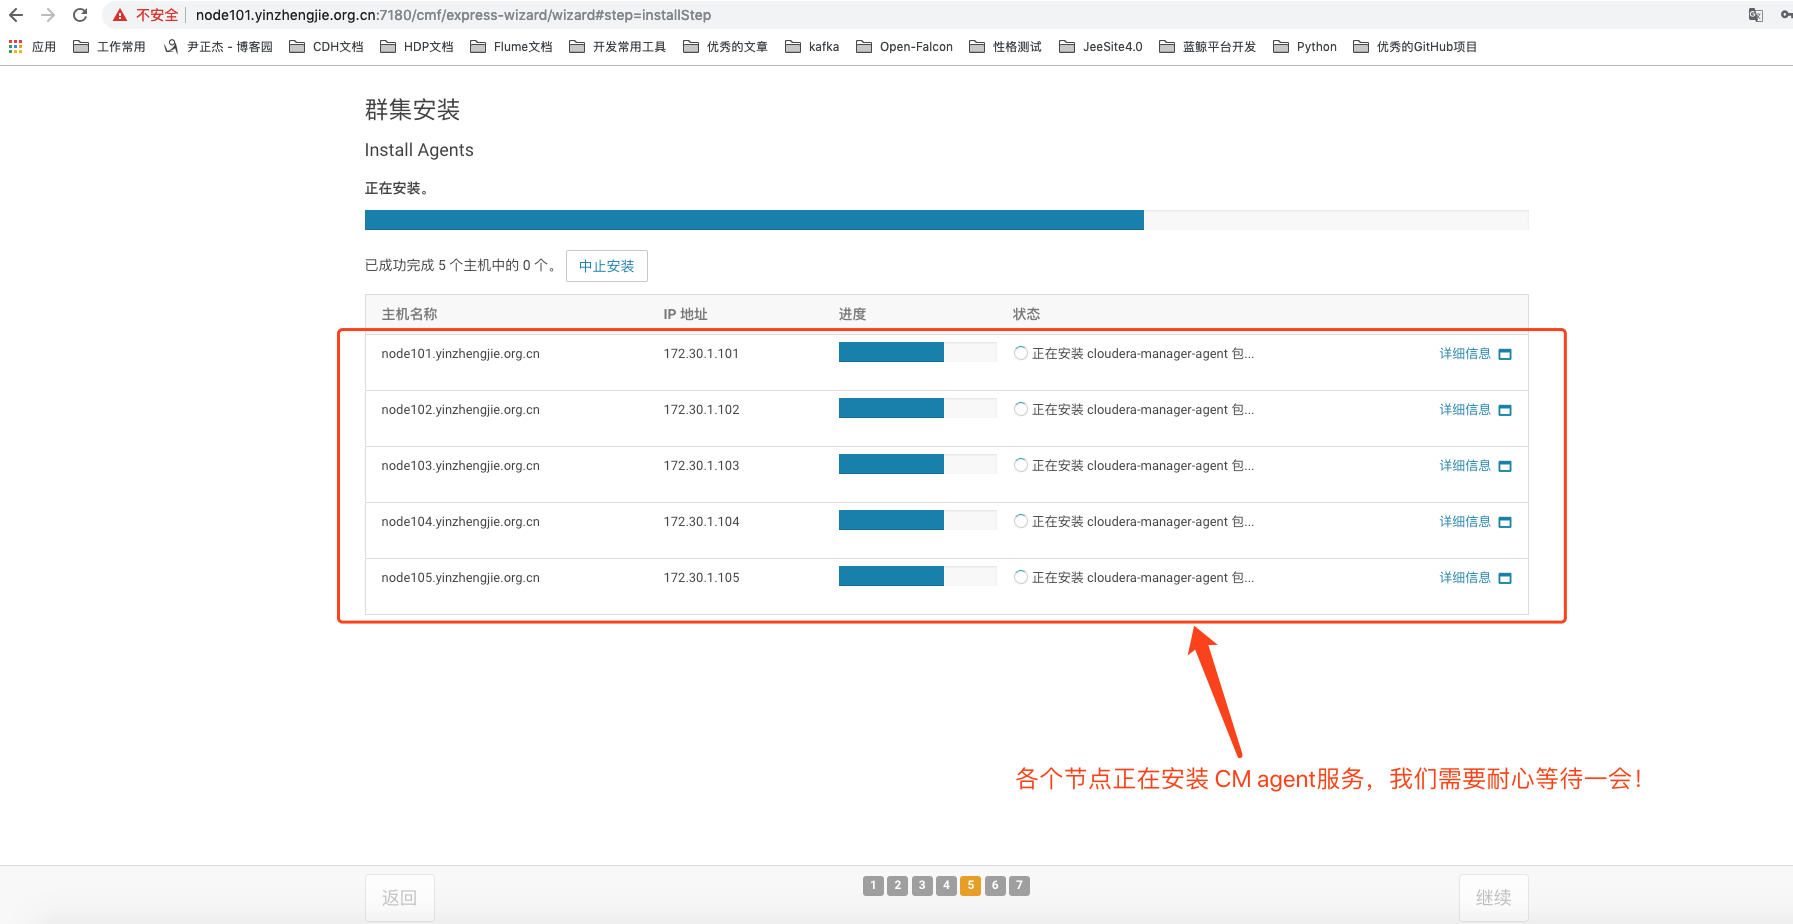Image resolution: width=1793 pixels, height=924 pixels.
Task: Click the overall installation progress bar
Action: point(946,220)
